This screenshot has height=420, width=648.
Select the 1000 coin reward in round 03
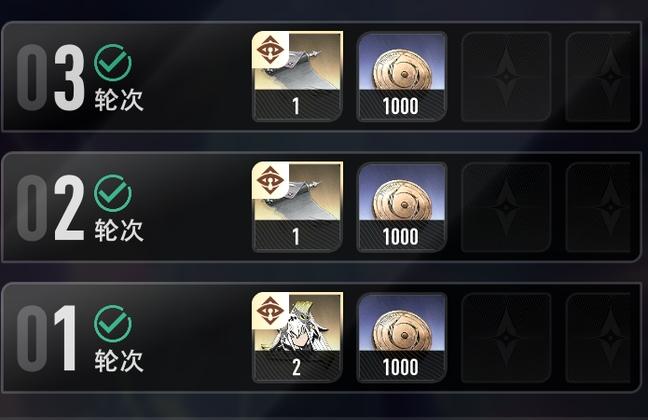402,76
